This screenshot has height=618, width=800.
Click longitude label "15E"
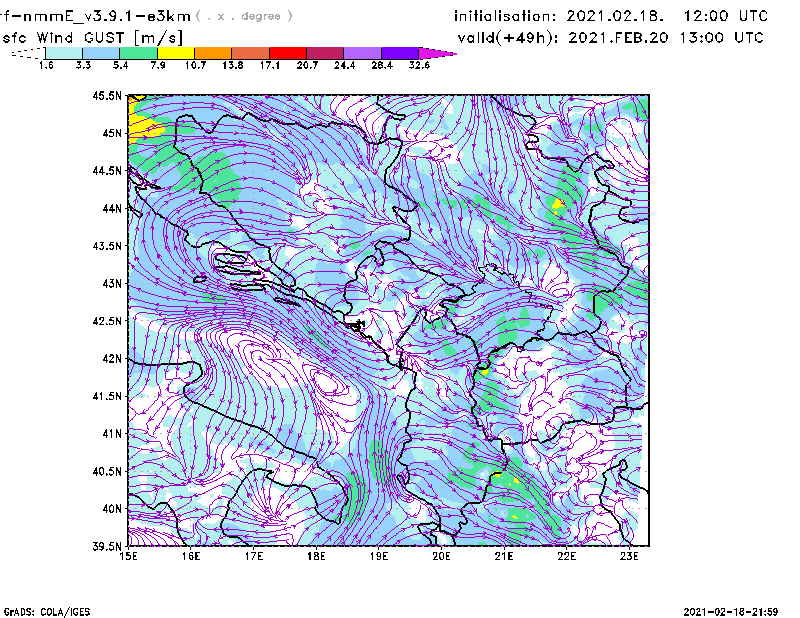click(x=128, y=556)
